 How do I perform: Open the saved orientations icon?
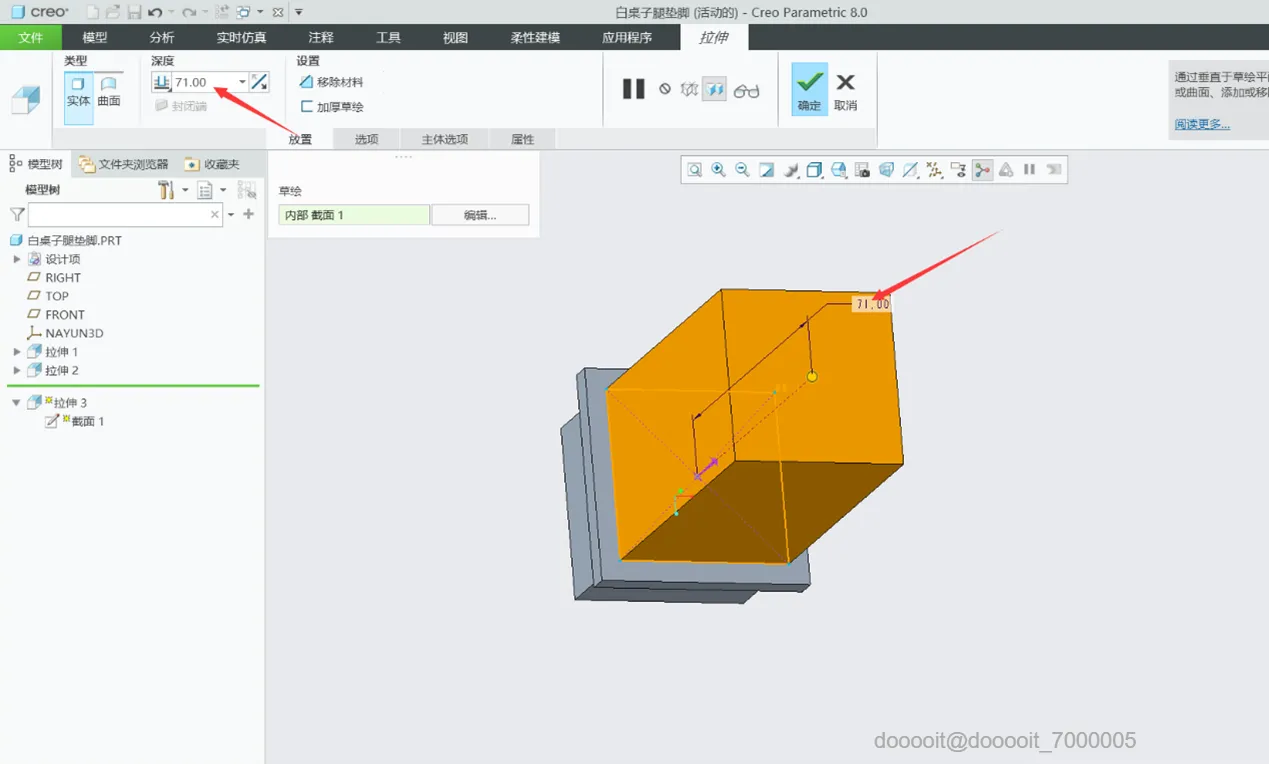tap(838, 170)
